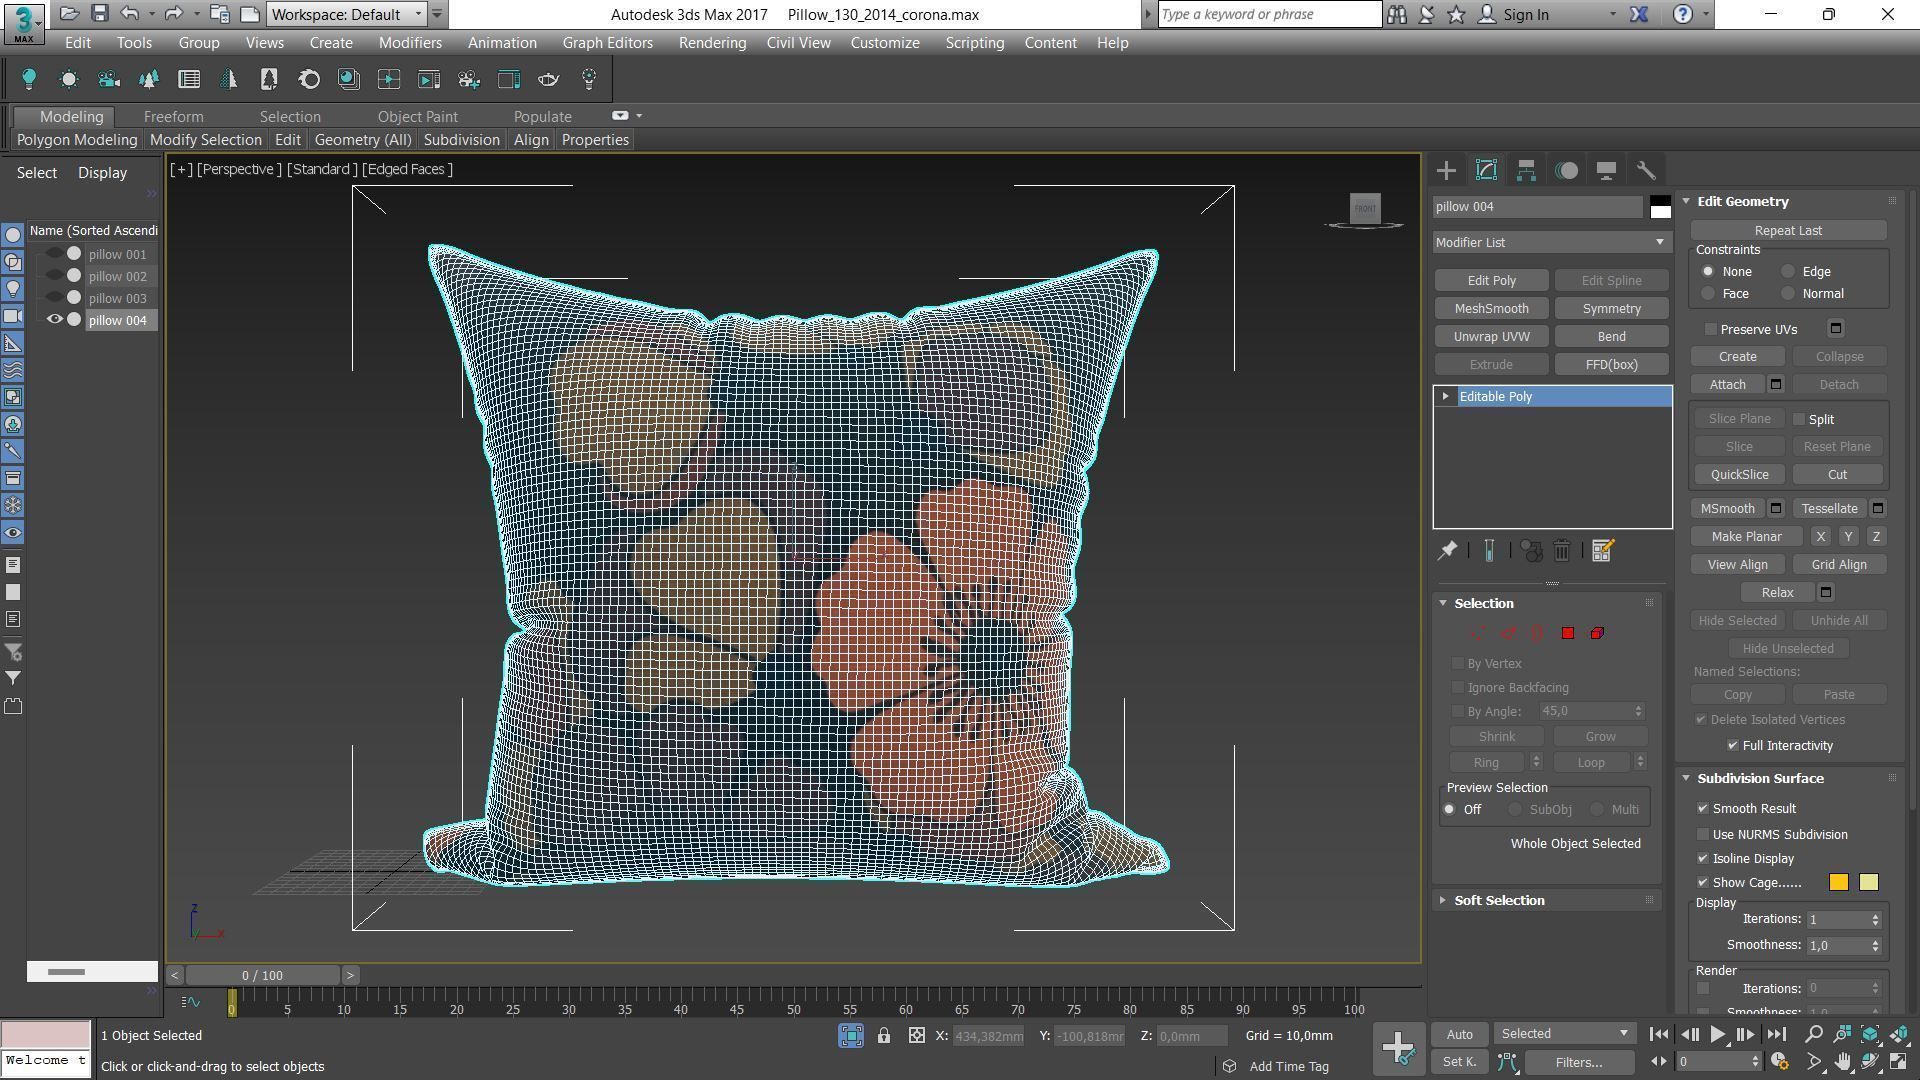Switch to the Modify panel icon
The width and height of the screenshot is (1920, 1080).
click(x=1486, y=171)
